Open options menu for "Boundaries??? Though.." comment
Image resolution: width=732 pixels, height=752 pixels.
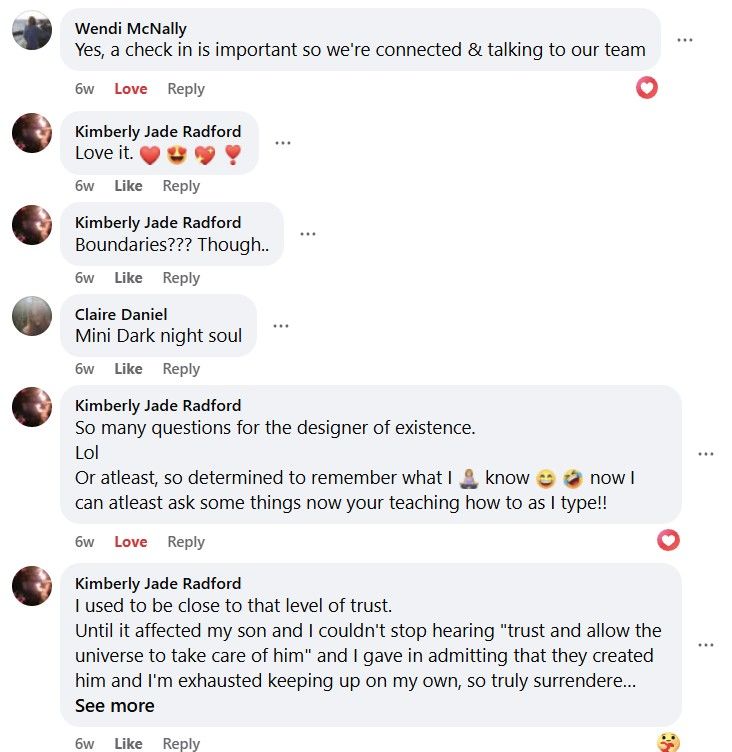pyautogui.click(x=308, y=234)
